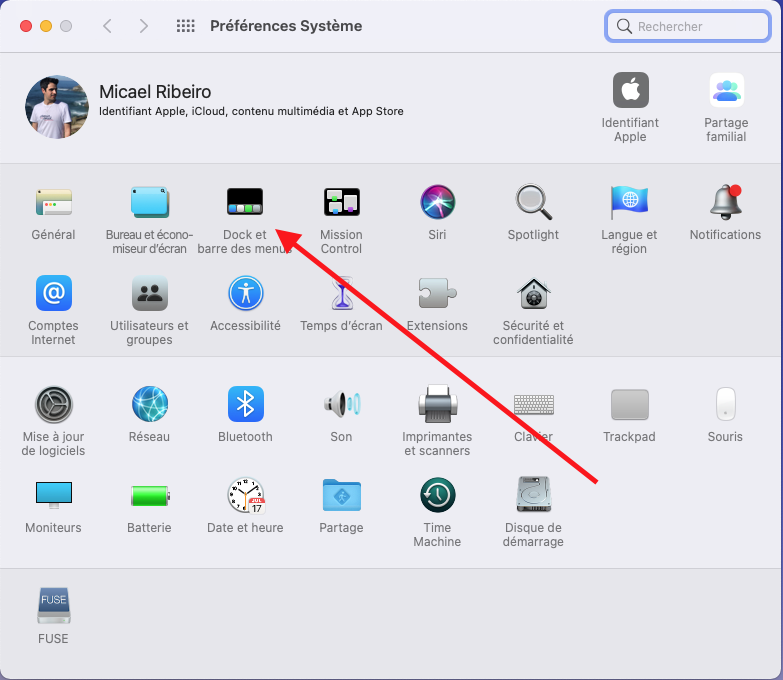The image size is (783, 680).
Task: Open the FUSE preference pane
Action: pyautogui.click(x=53, y=605)
